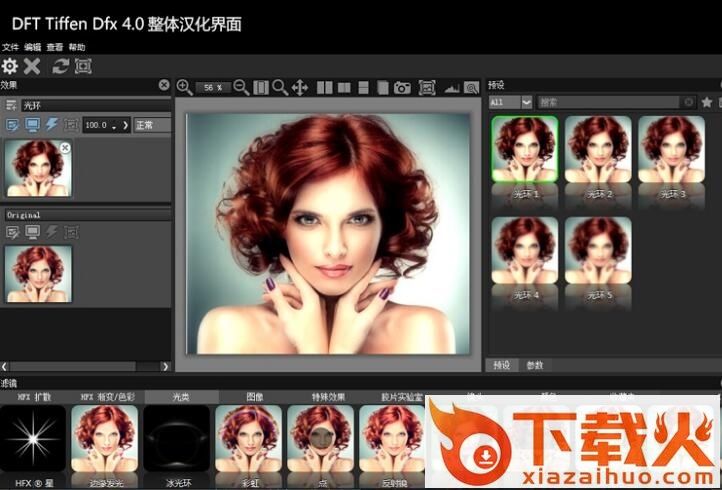Open the 帮助 menu

77,47
